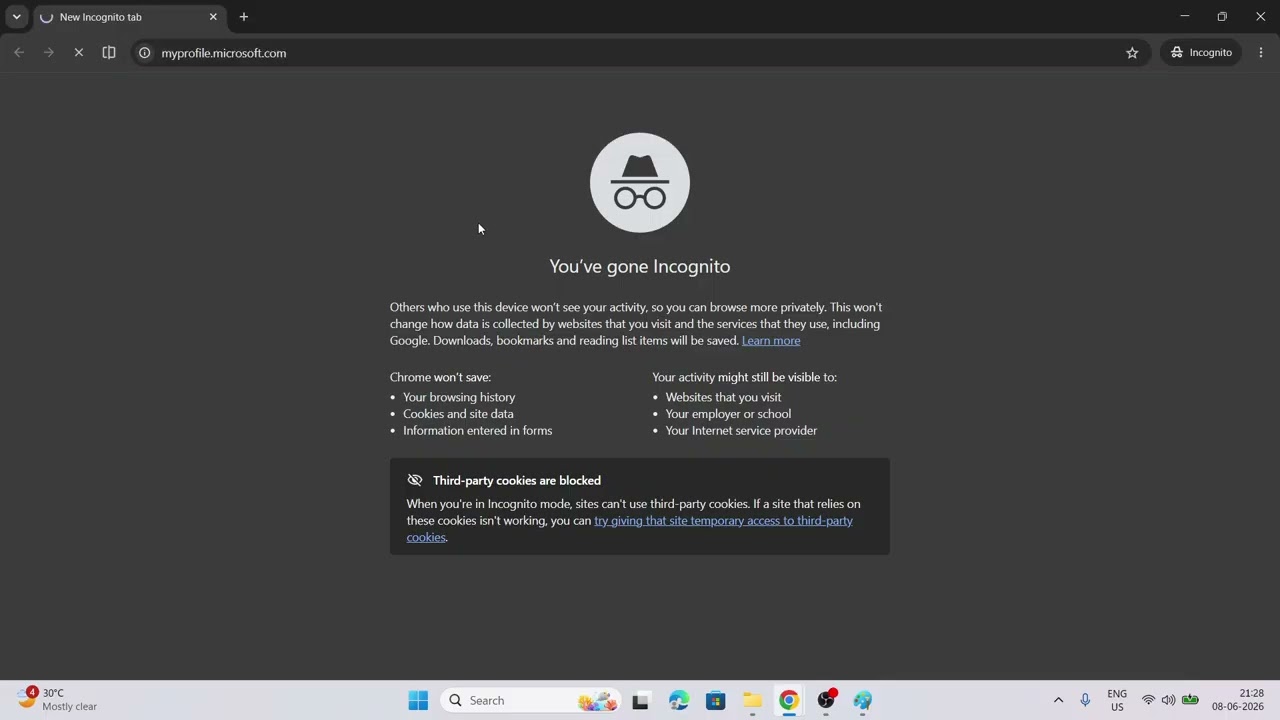Viewport: 1280px width, 720px height.
Task: Open the Windows Start menu
Action: 418,701
